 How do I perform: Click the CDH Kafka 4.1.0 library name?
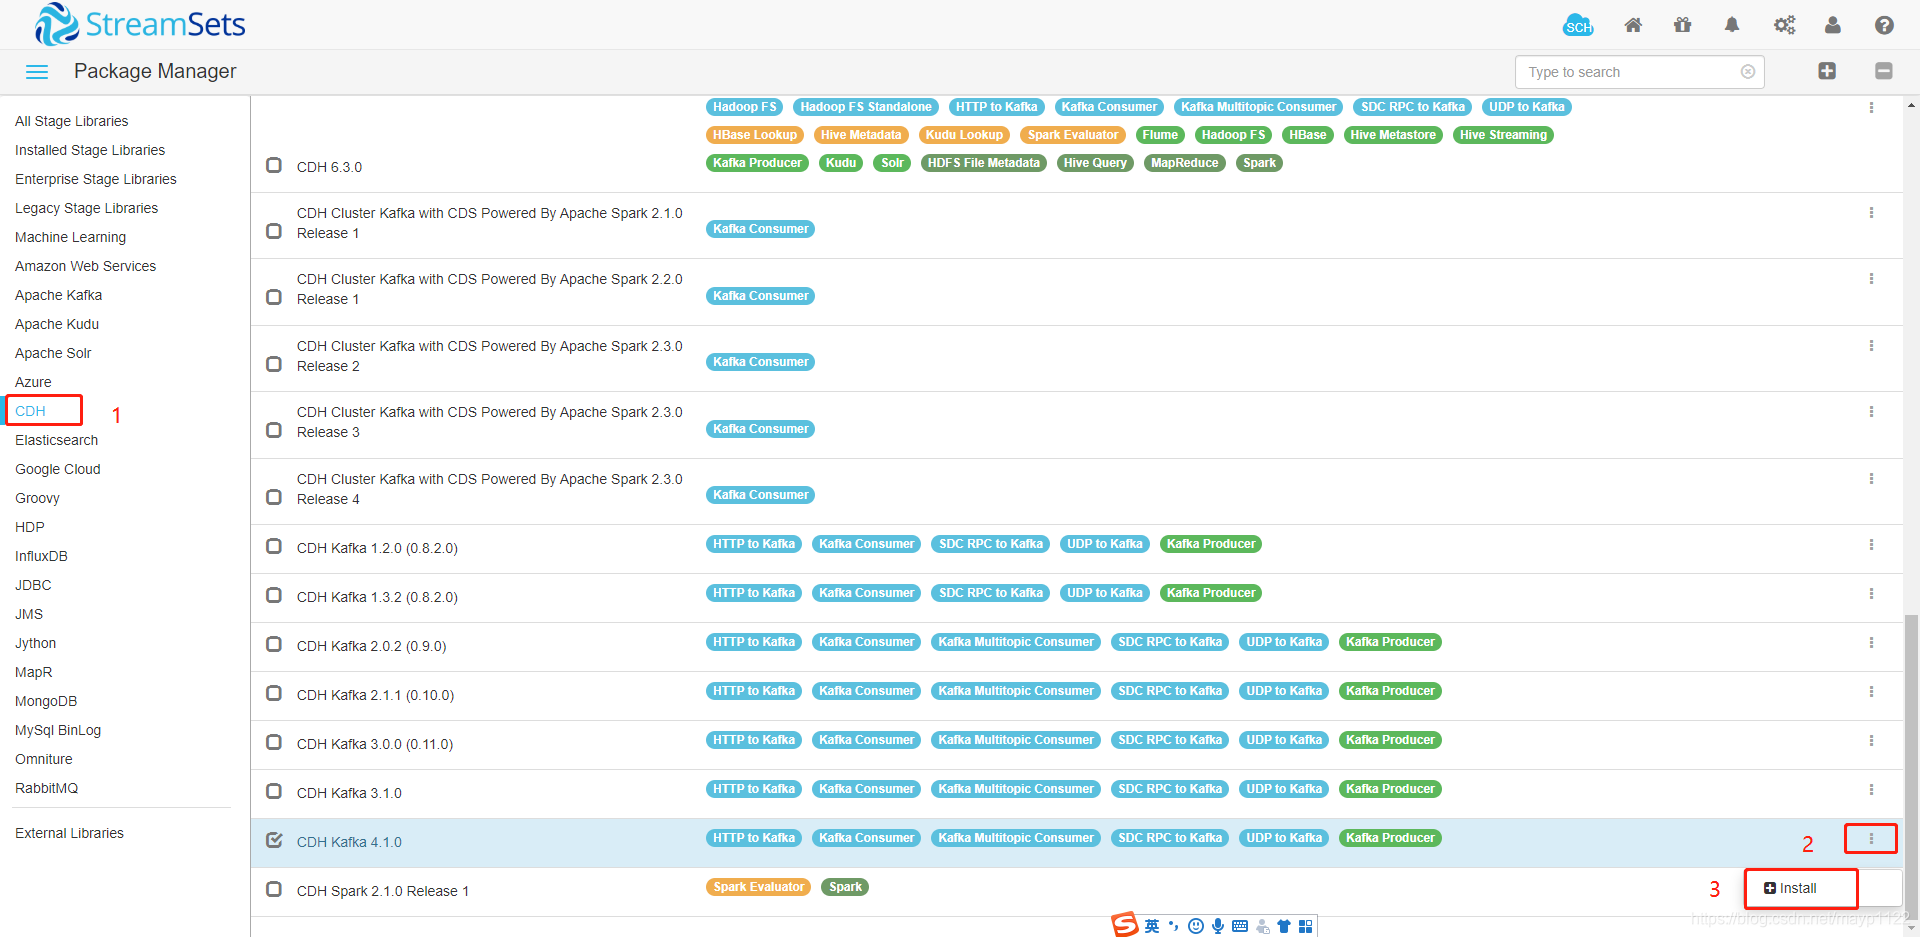pos(349,842)
